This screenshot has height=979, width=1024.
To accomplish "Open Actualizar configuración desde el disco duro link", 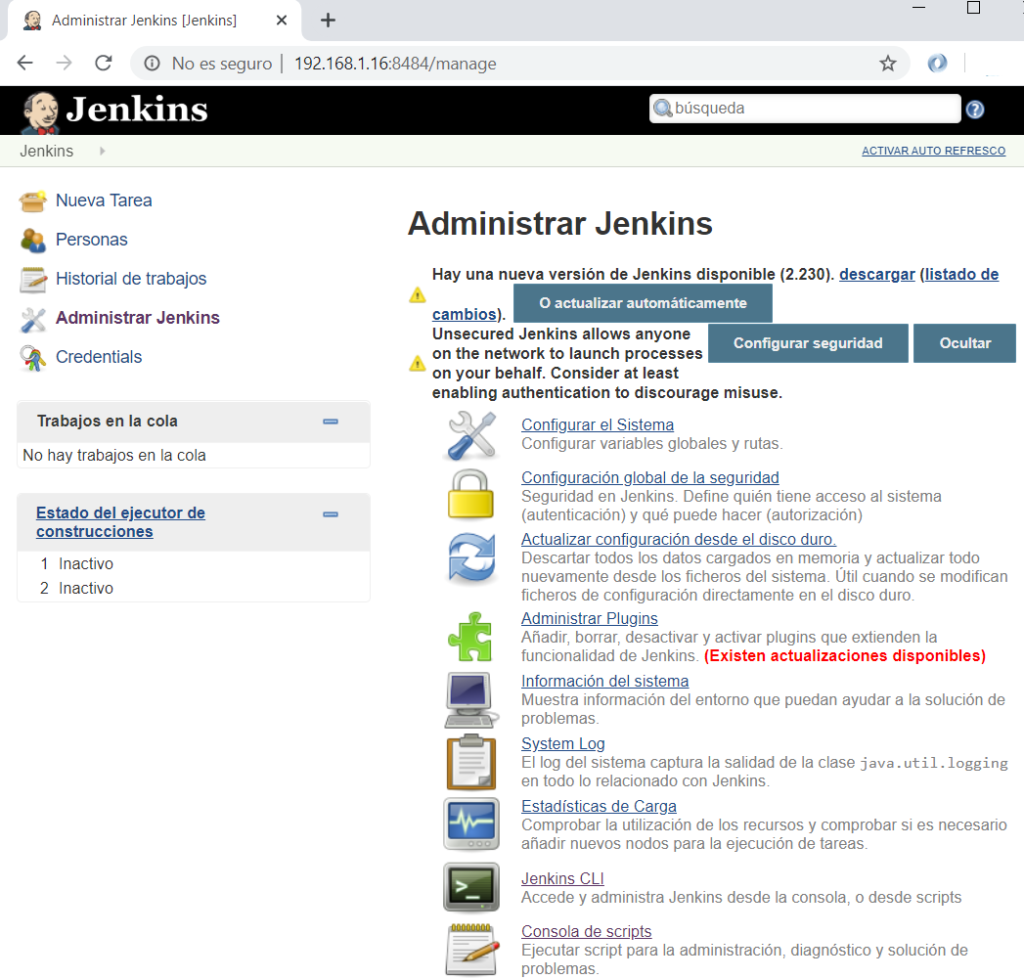I will pos(679,539).
